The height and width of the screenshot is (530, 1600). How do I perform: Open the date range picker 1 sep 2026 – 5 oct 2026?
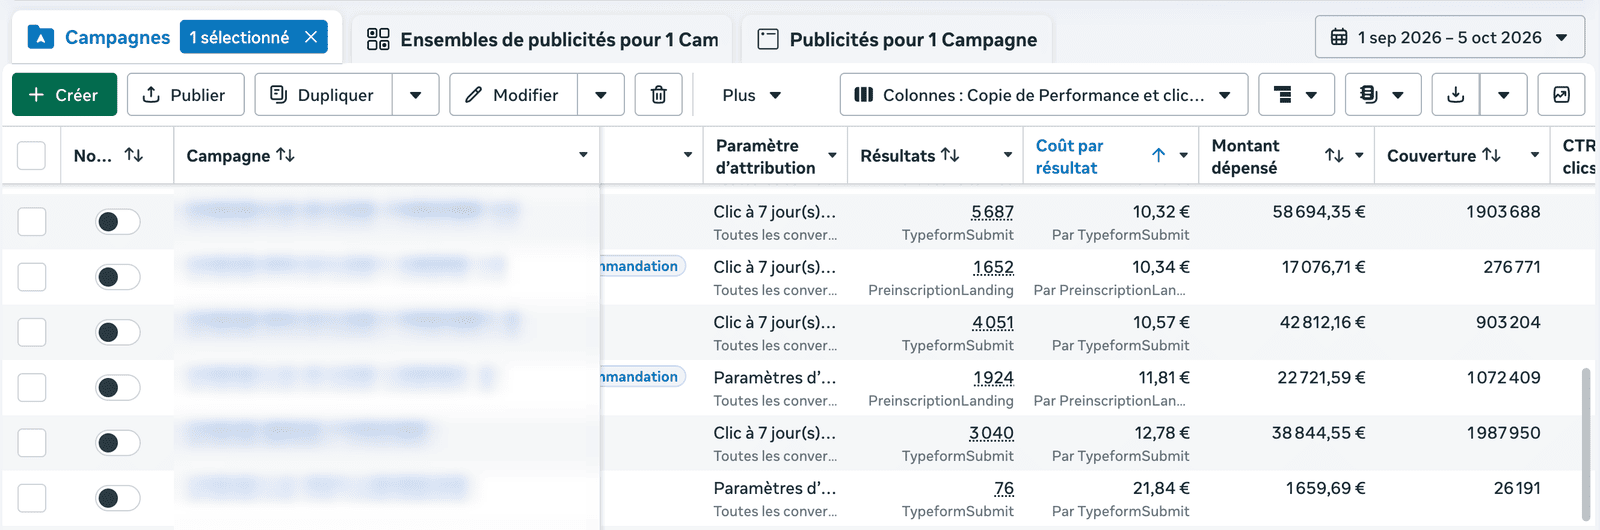point(1450,37)
